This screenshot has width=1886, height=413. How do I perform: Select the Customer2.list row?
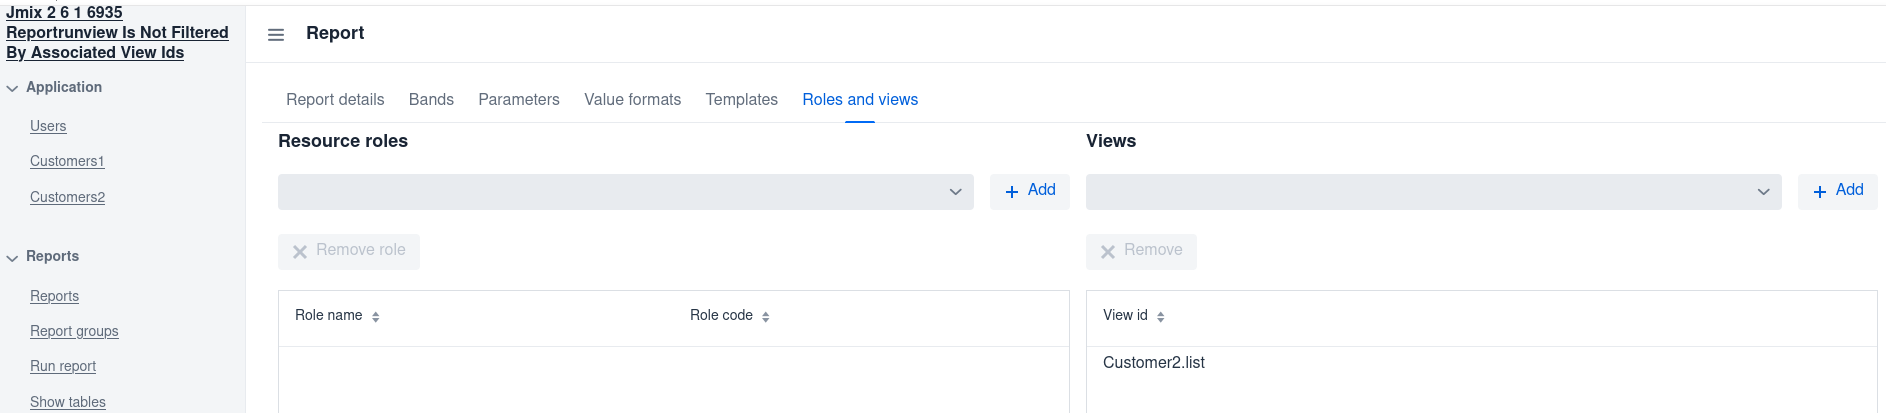tap(1154, 363)
